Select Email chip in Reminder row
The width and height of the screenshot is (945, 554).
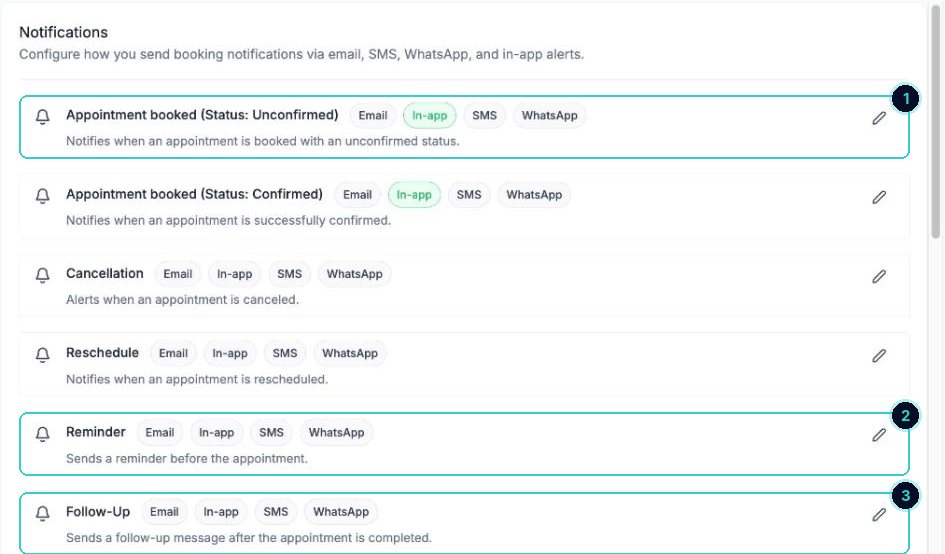coord(160,432)
